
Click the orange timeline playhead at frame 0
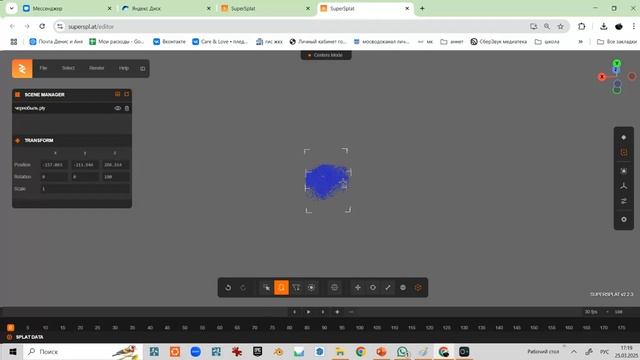[x=11, y=328]
